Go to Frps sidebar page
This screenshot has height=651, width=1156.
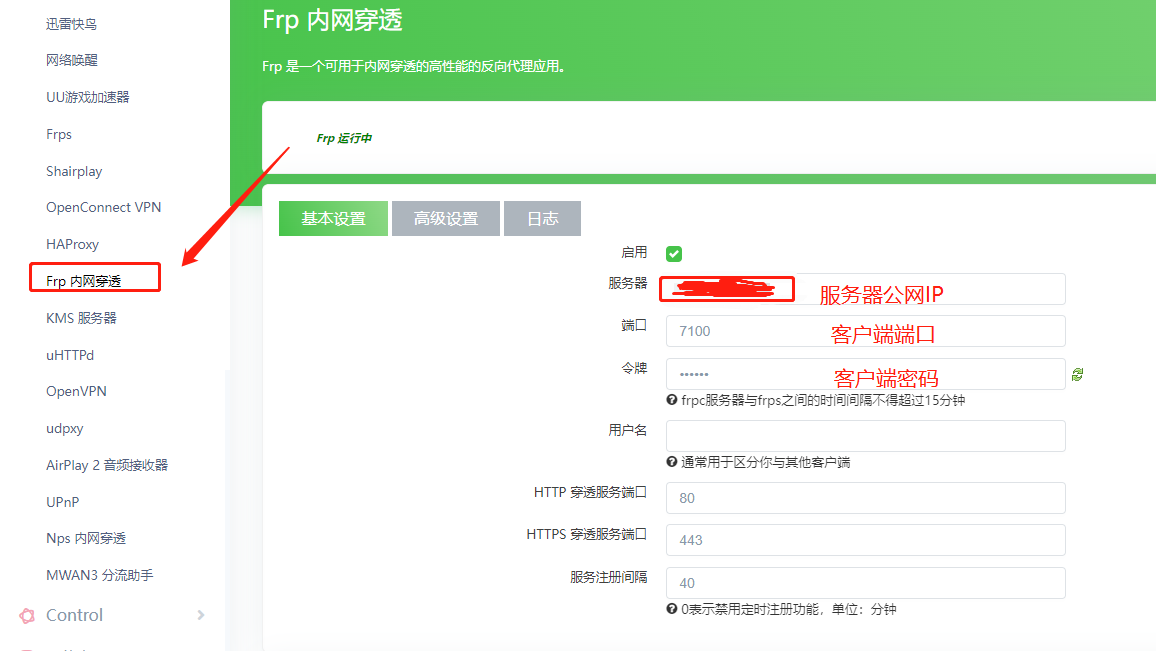point(59,134)
